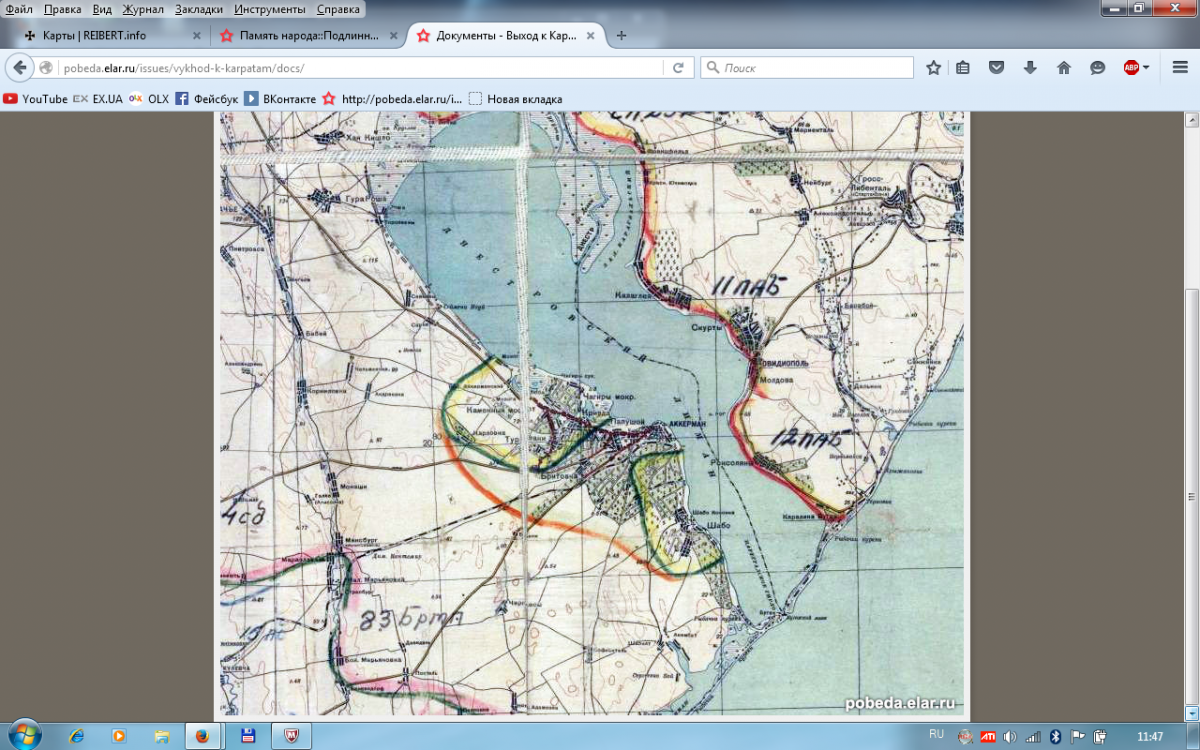Open the network signal tray icon

coord(1033,737)
